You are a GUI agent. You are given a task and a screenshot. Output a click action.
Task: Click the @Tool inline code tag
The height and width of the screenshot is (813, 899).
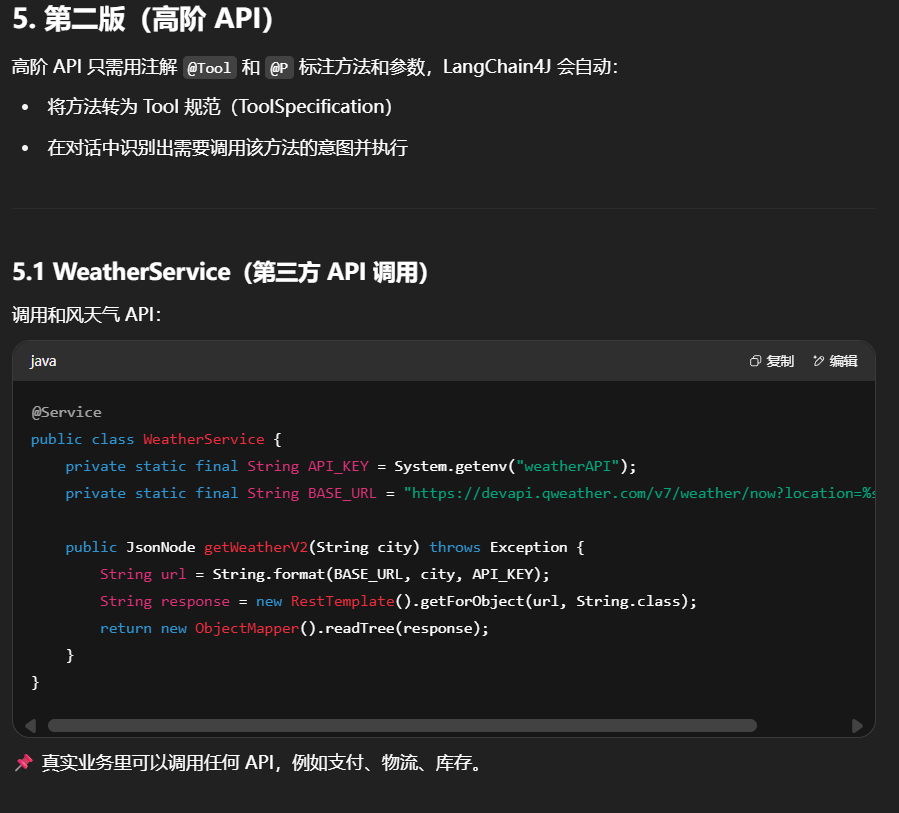209,68
